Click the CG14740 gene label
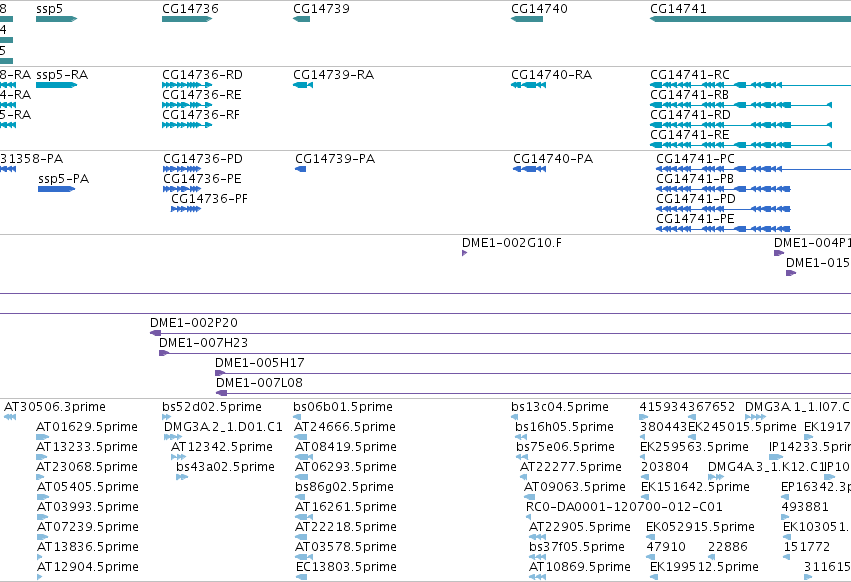Screen dimensions: 851x582 tap(539, 9)
